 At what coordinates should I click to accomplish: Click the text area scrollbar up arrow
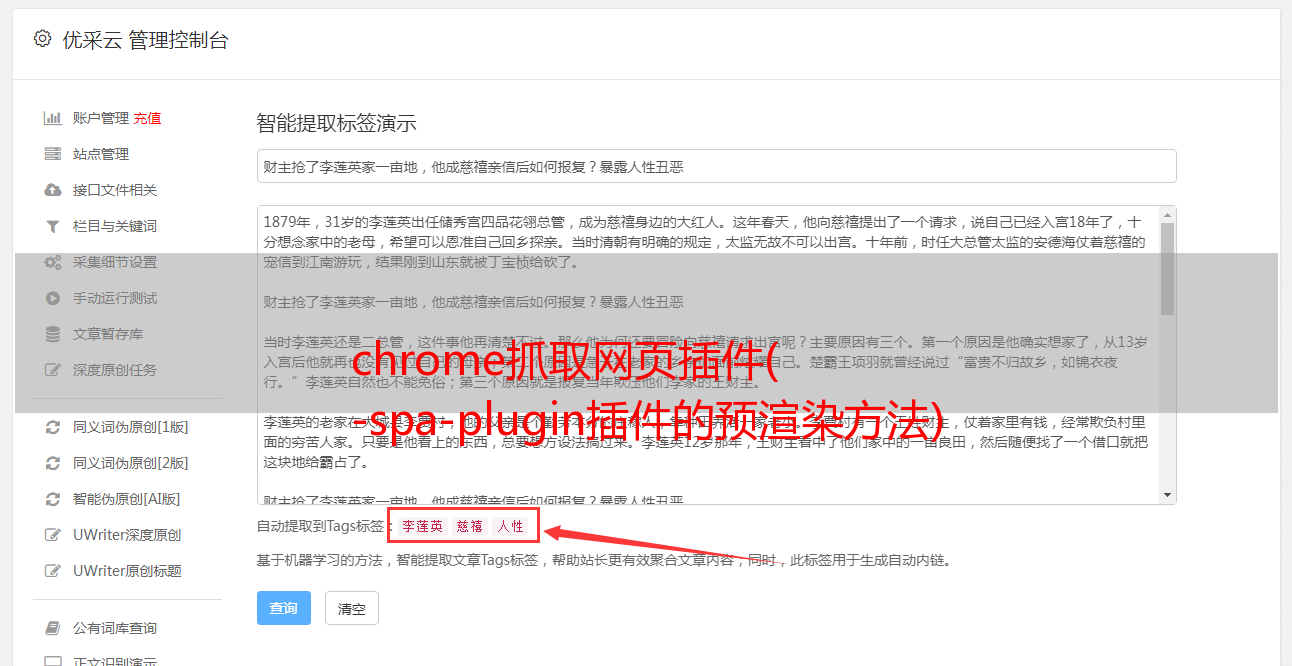coord(1167,215)
